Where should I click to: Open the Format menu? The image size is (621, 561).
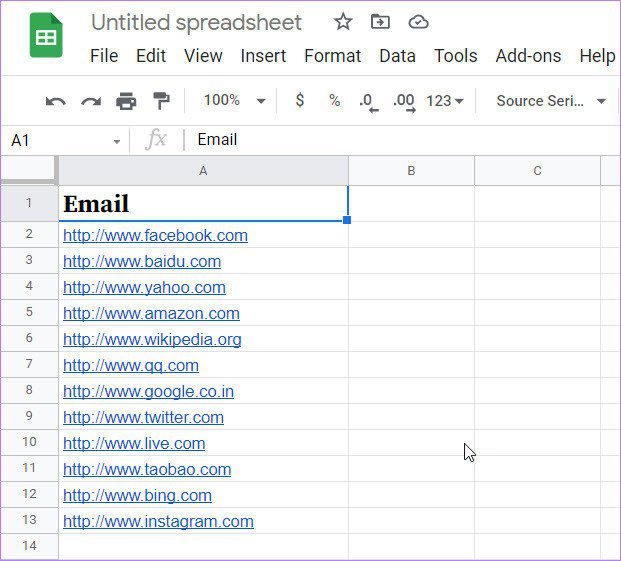tap(333, 55)
